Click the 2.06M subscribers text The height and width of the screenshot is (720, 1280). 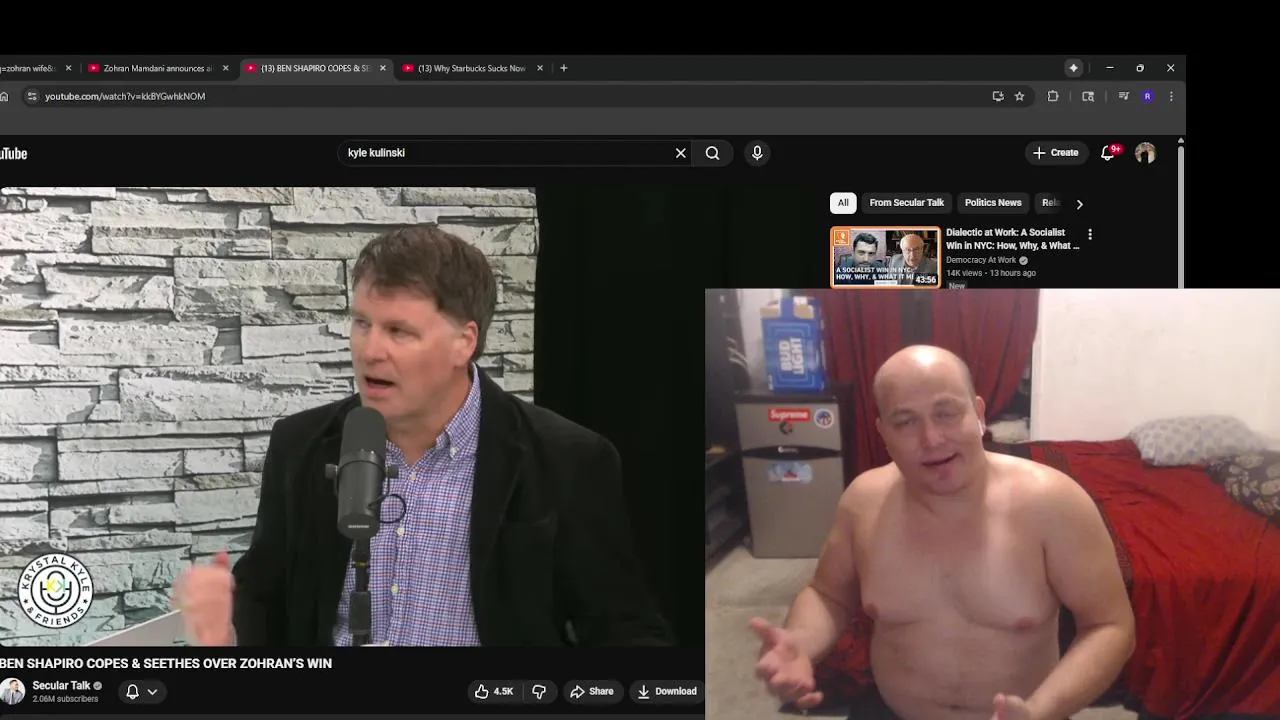[x=65, y=699]
